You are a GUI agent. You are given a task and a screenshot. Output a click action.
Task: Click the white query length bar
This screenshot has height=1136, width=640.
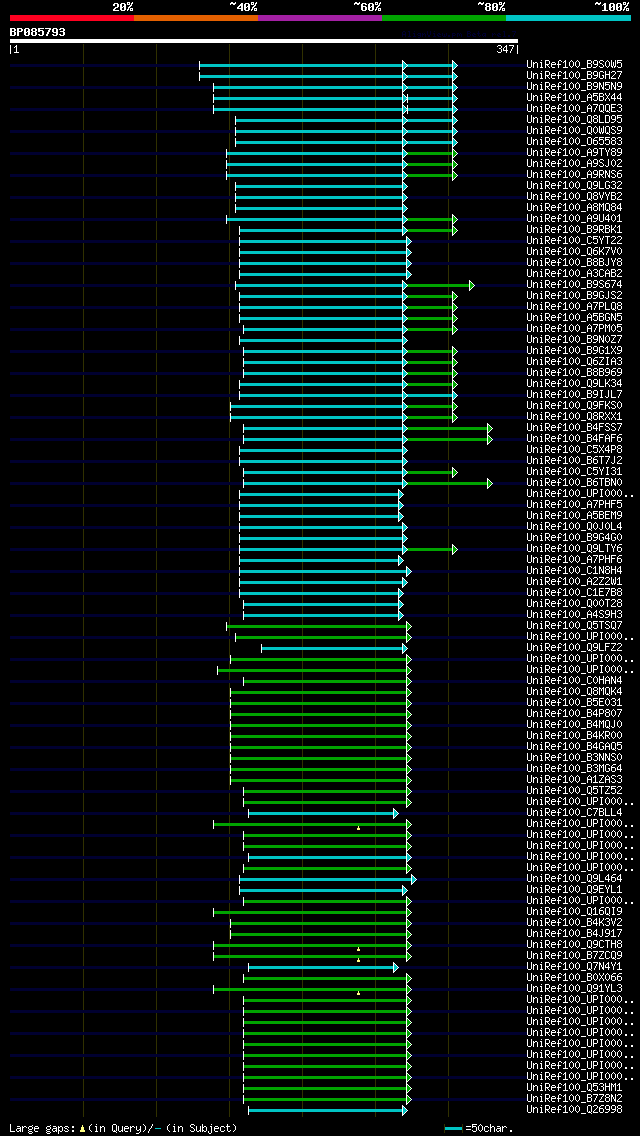[264, 41]
